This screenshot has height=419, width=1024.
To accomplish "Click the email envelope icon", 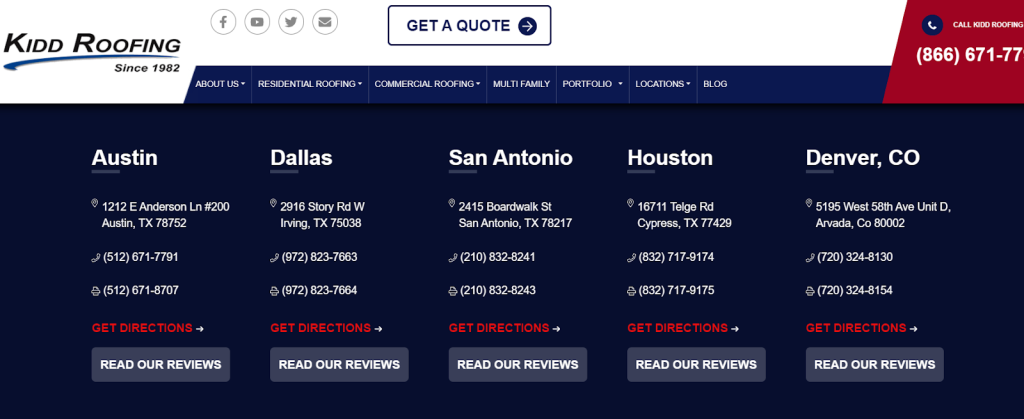I will 325,22.
